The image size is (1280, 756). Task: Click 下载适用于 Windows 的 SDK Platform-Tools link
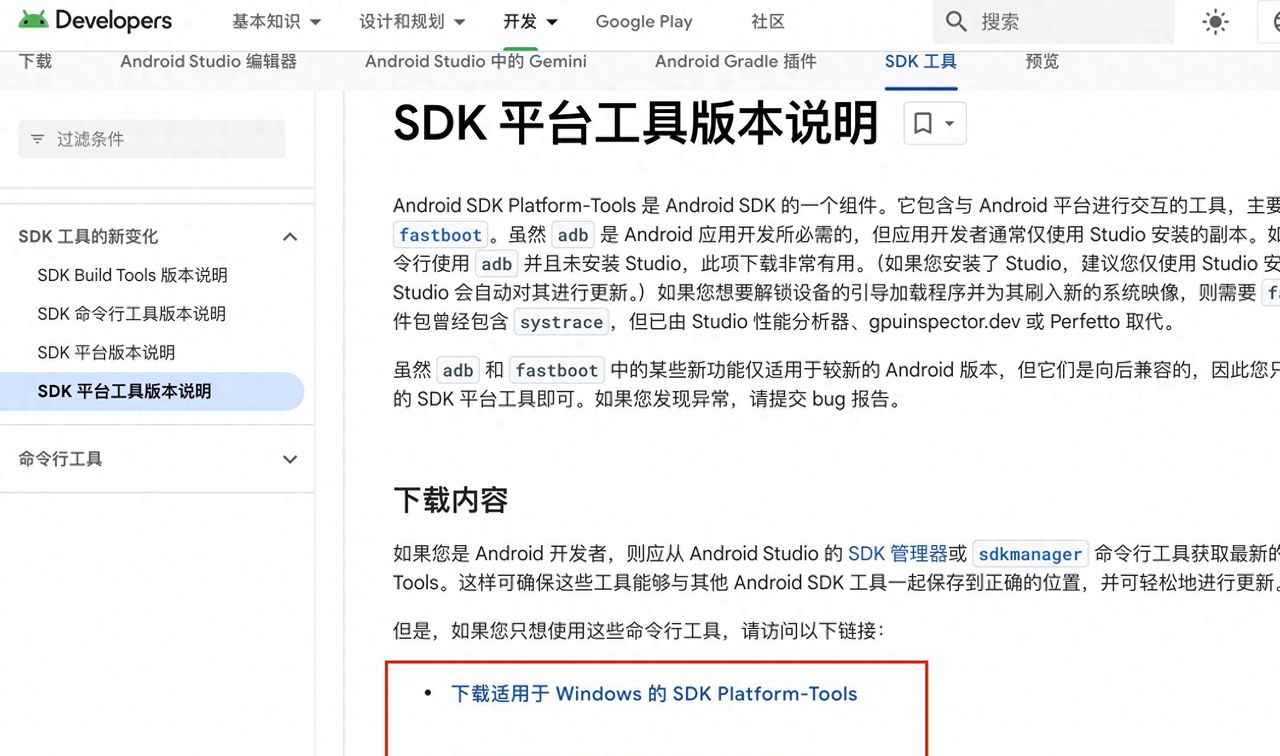[654, 694]
